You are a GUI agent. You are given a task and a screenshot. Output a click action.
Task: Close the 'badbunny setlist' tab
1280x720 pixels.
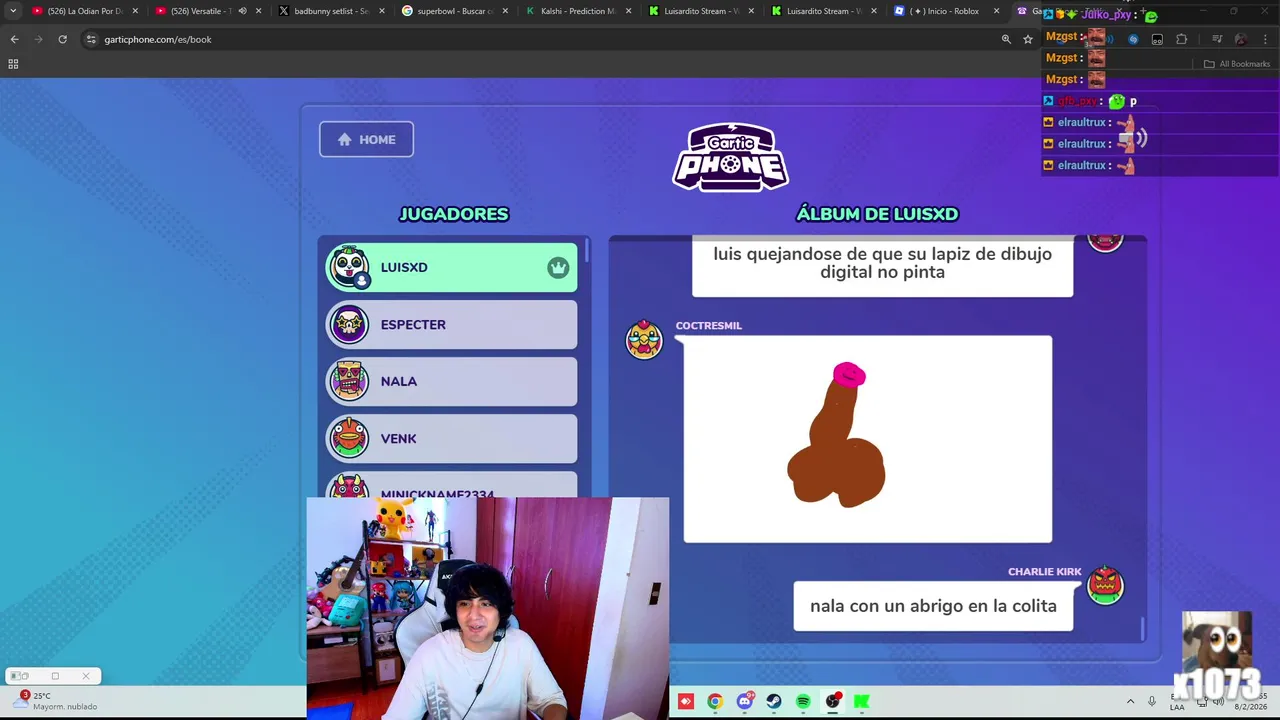coord(381,11)
